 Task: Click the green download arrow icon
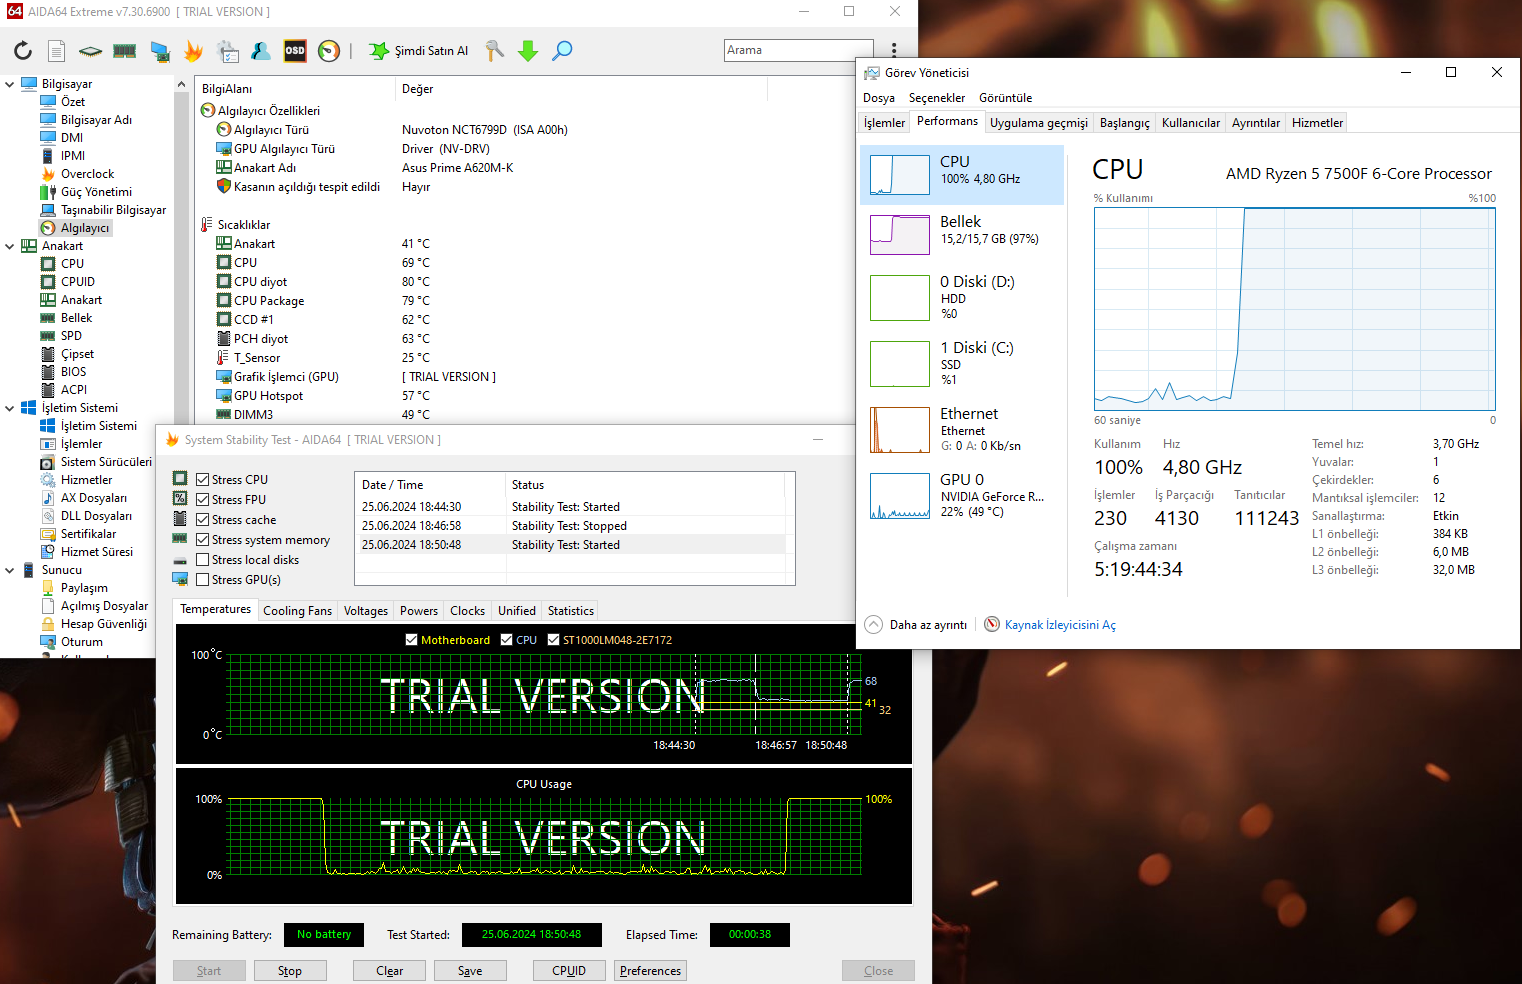528,51
